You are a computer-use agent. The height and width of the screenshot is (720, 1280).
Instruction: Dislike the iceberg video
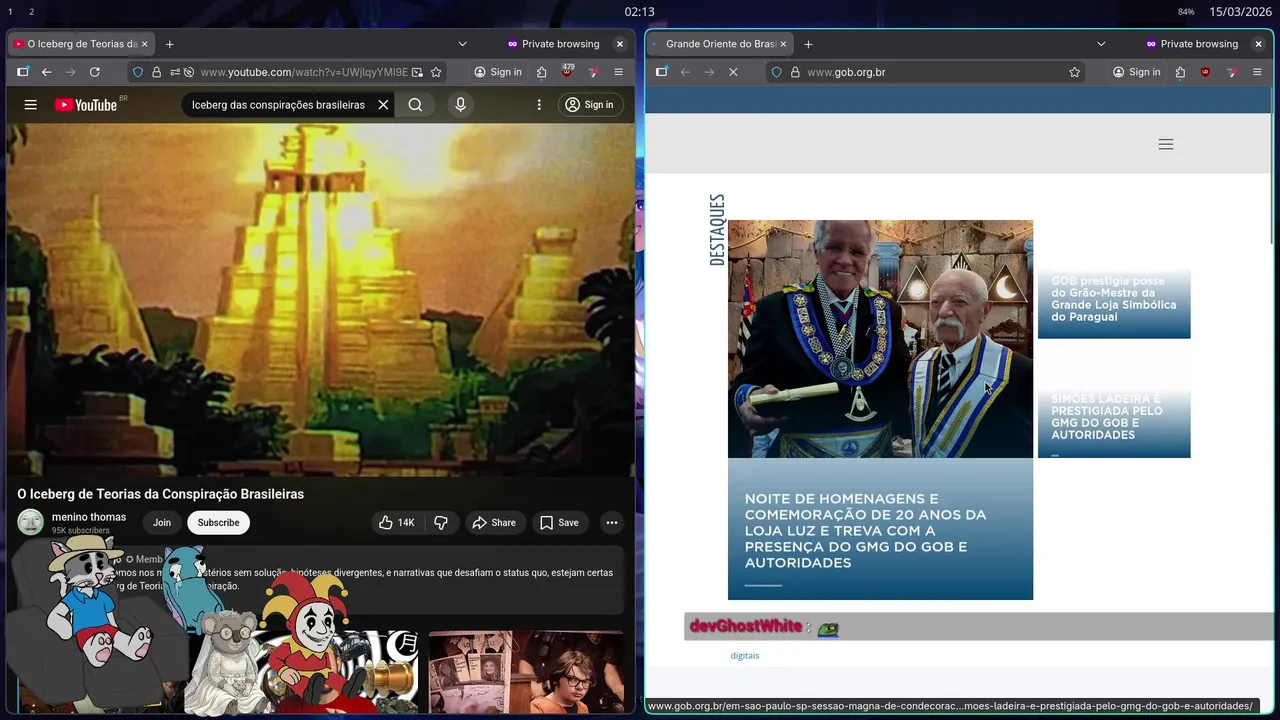(441, 522)
